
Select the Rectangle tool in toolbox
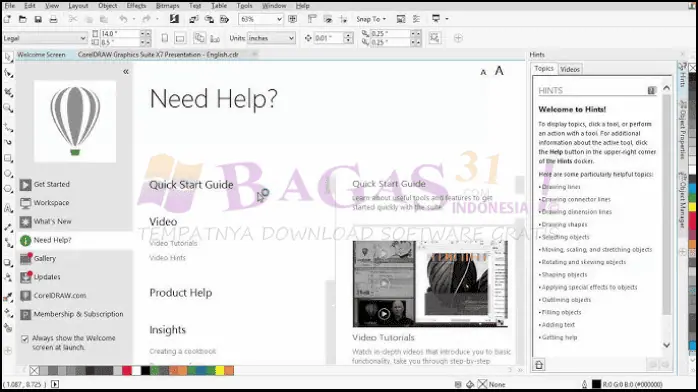tap(8, 158)
